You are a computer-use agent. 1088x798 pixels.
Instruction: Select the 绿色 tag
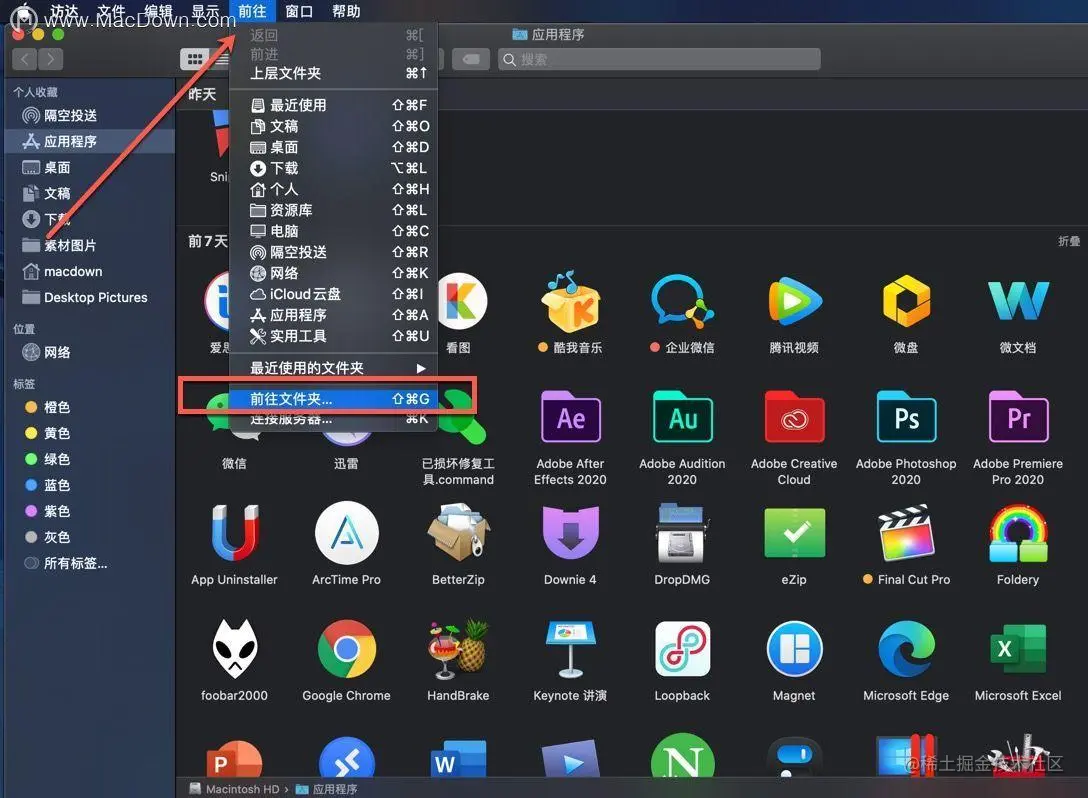89,459
